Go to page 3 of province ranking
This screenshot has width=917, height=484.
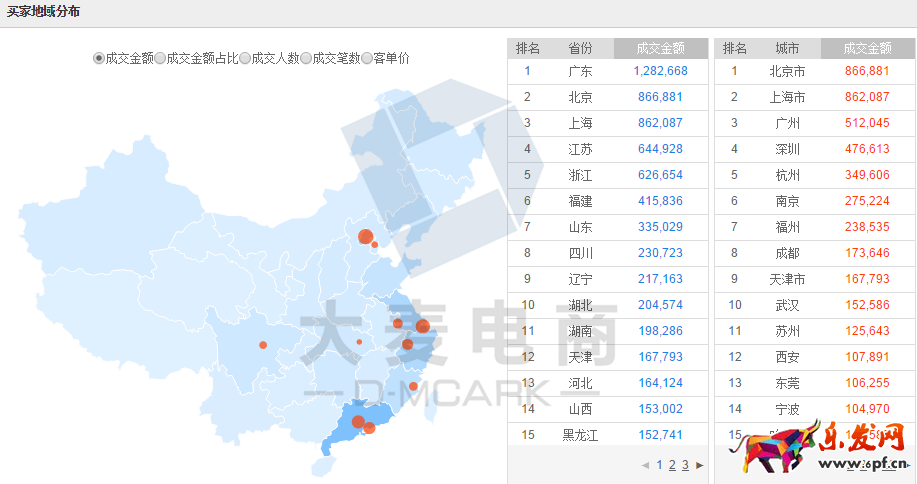(685, 465)
